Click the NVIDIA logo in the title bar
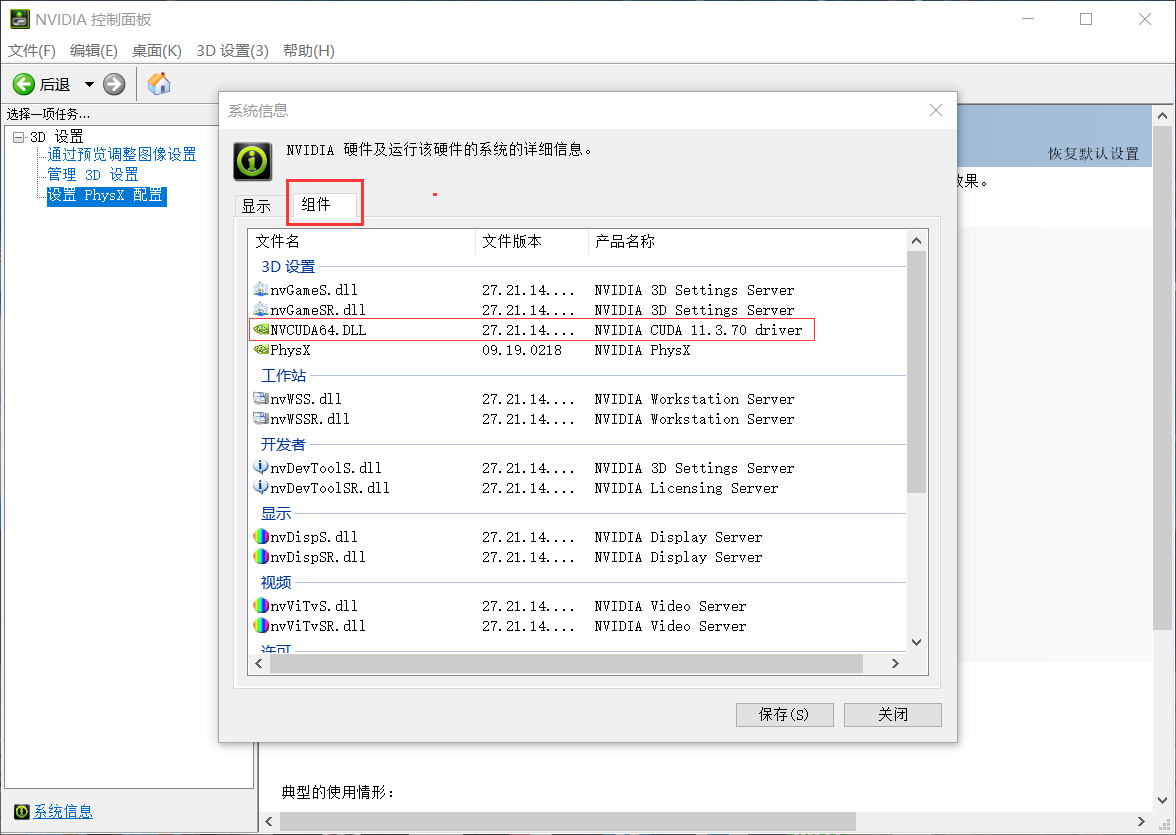The width and height of the screenshot is (1176, 835). (x=22, y=18)
